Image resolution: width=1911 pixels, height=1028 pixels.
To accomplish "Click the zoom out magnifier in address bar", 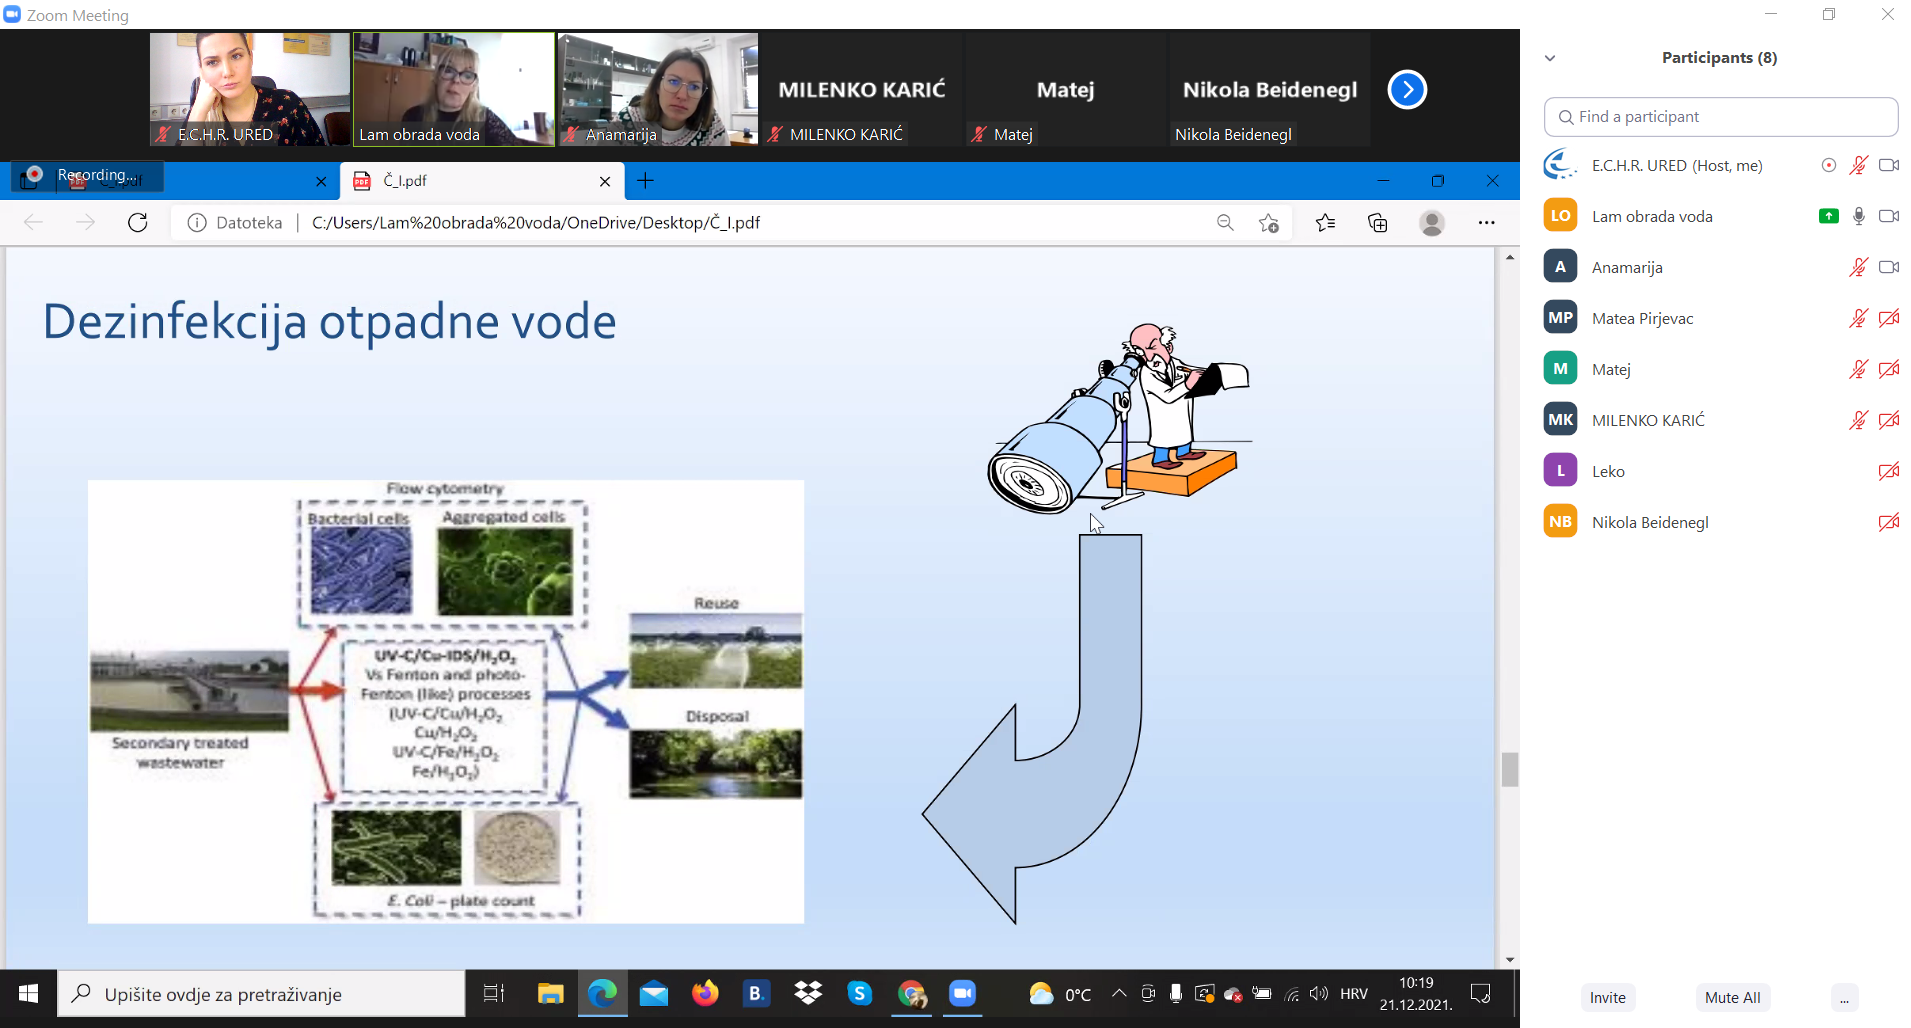I will (x=1225, y=222).
